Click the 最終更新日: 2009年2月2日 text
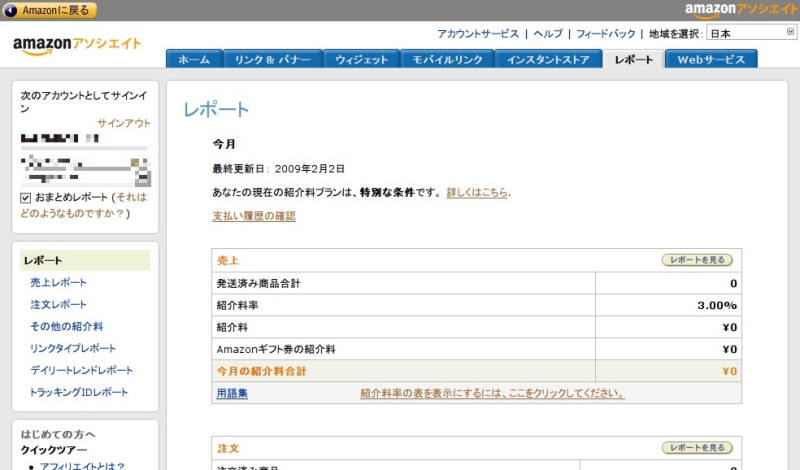This screenshot has width=800, height=470. [x=279, y=169]
